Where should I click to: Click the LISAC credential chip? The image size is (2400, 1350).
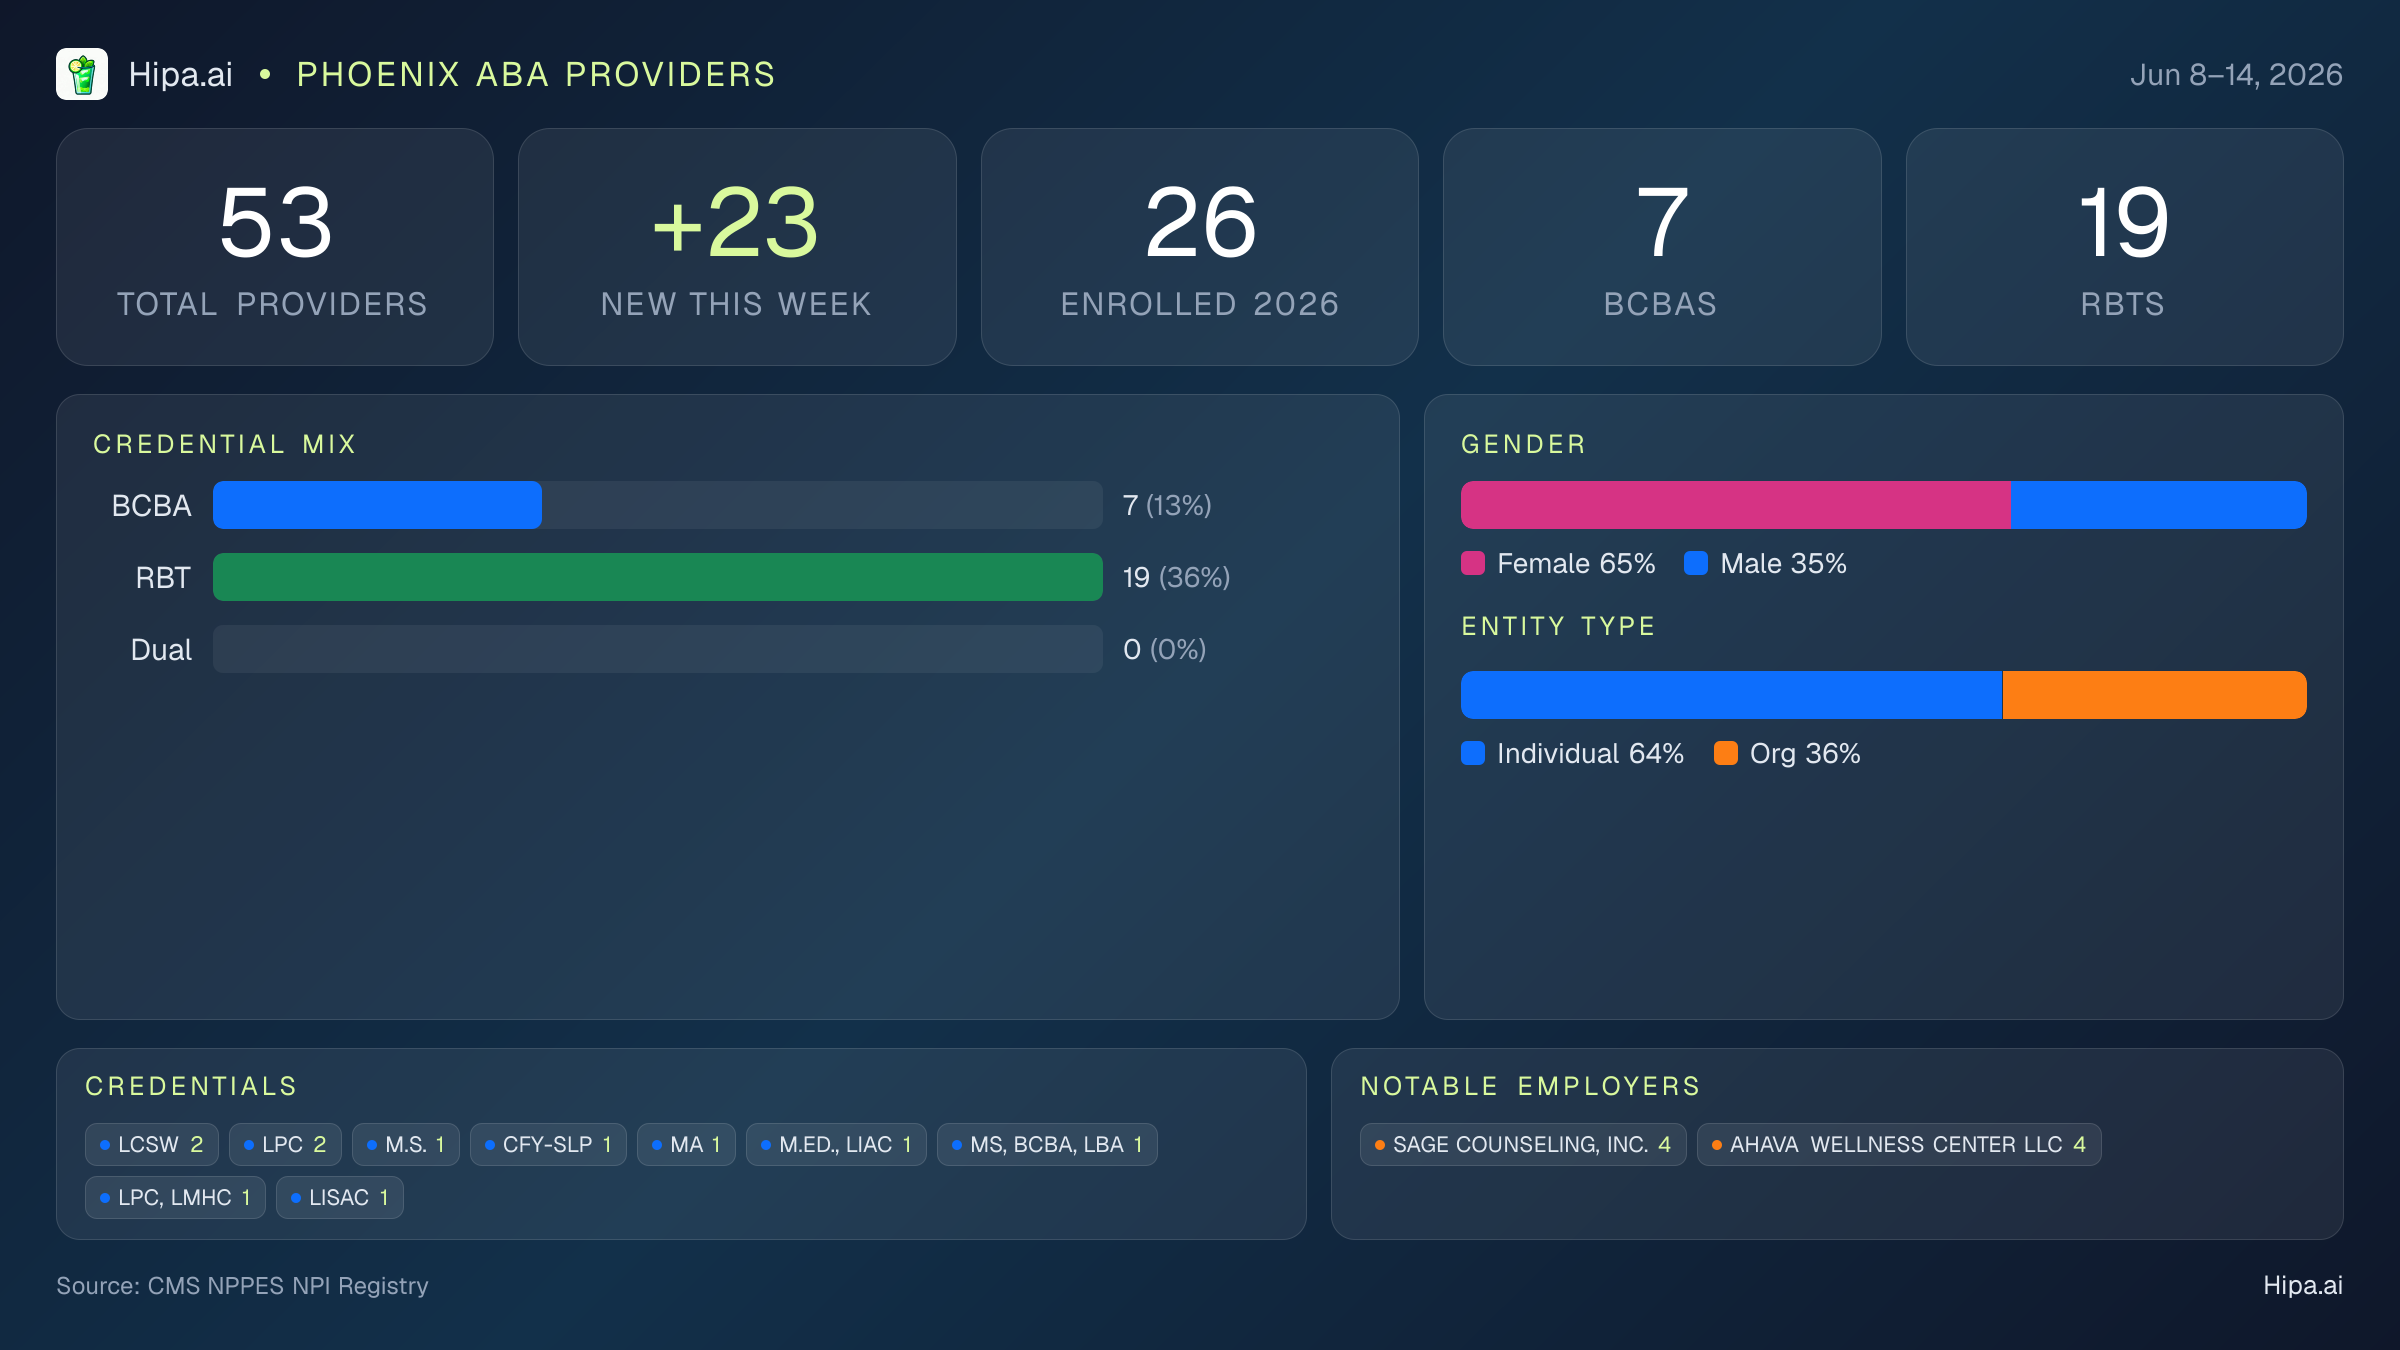pyautogui.click(x=340, y=1197)
